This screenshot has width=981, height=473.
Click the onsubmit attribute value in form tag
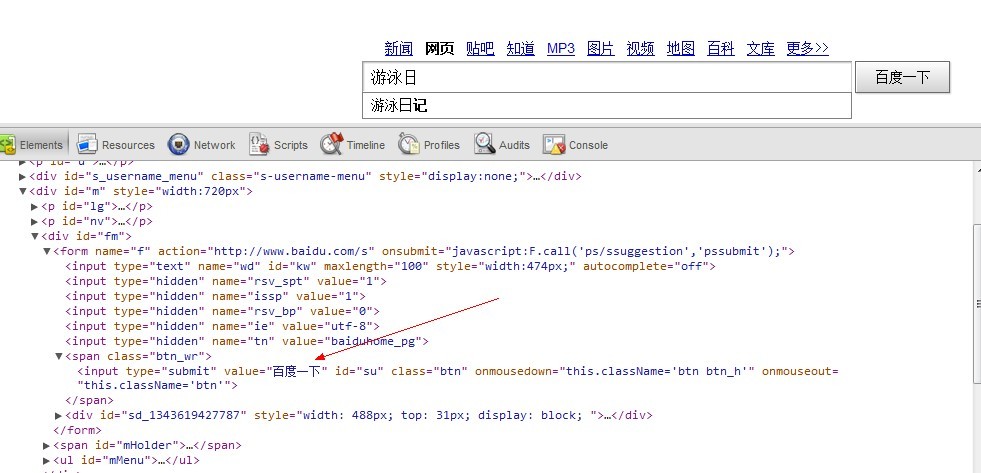click(x=616, y=251)
